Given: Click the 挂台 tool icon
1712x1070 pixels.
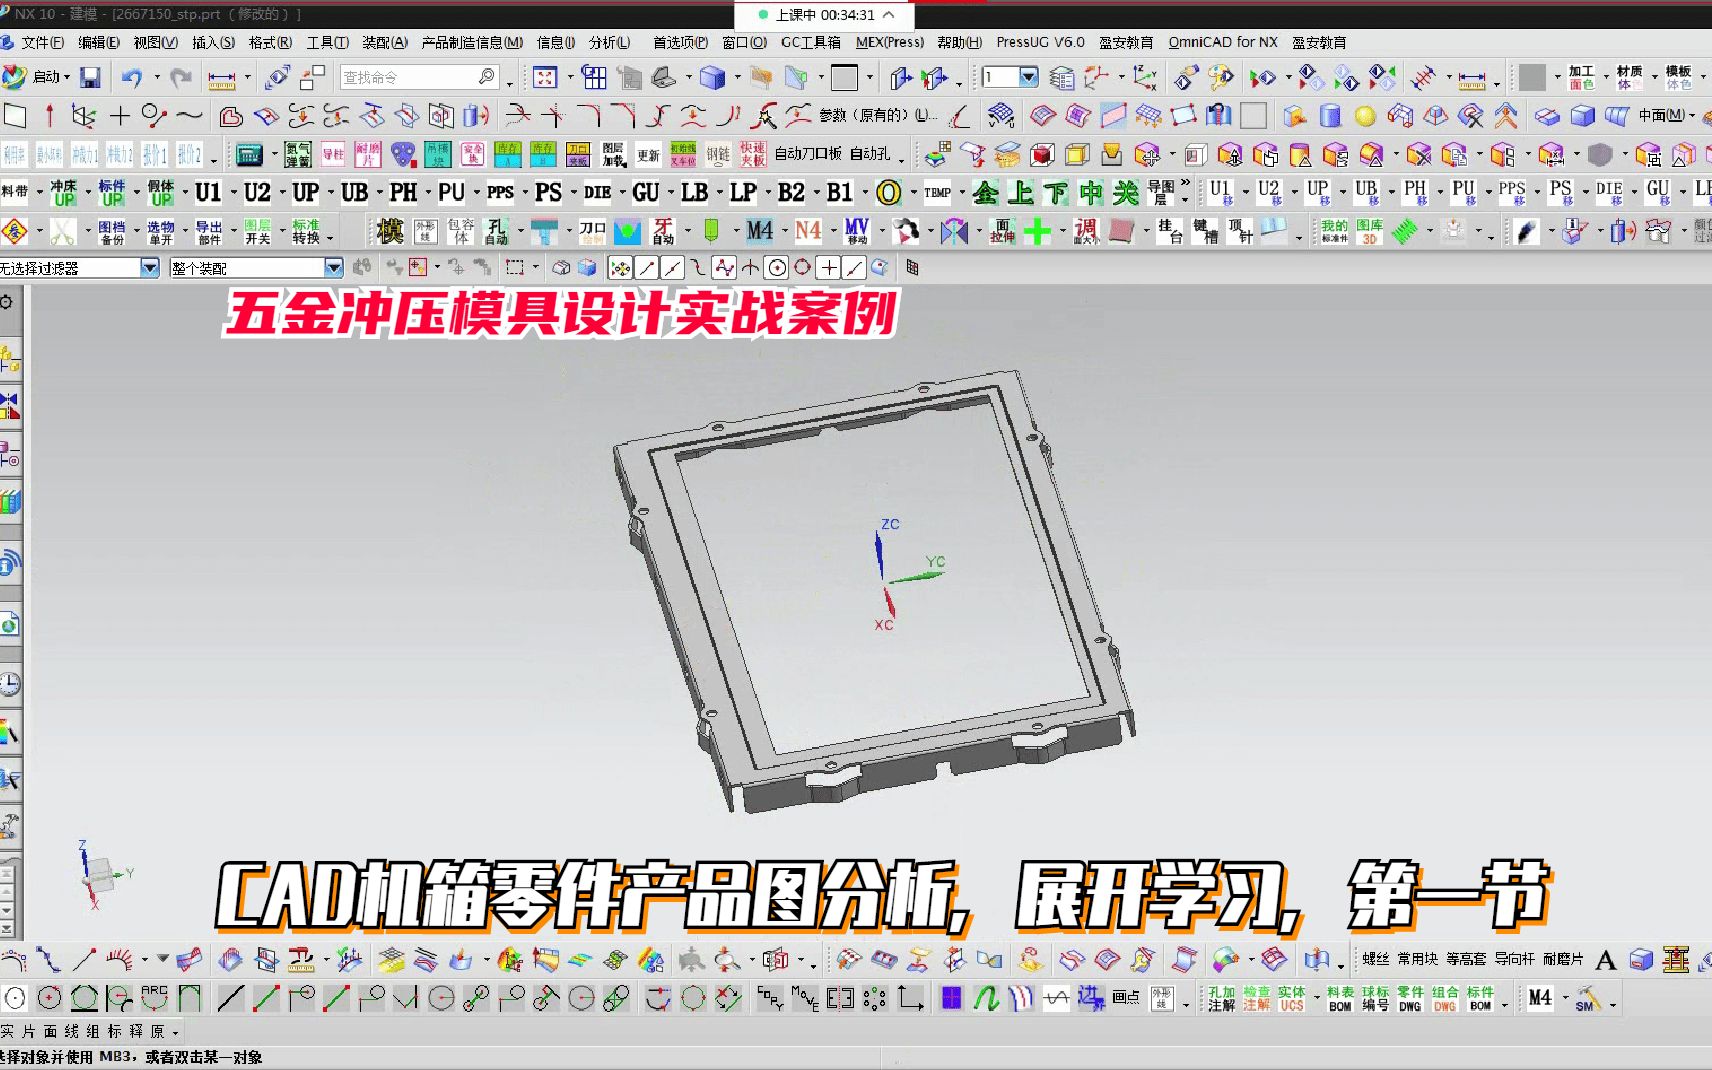Looking at the screenshot, I should tap(1168, 232).
